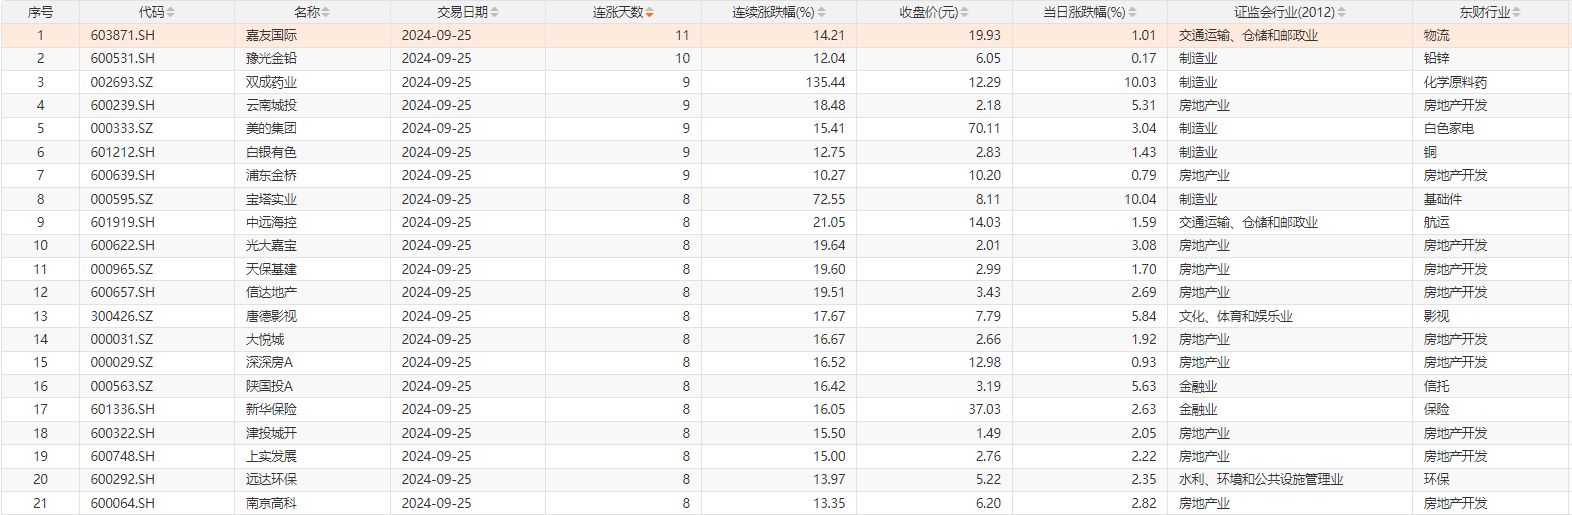
Task: Click the 序号 column header
Action: coord(40,12)
